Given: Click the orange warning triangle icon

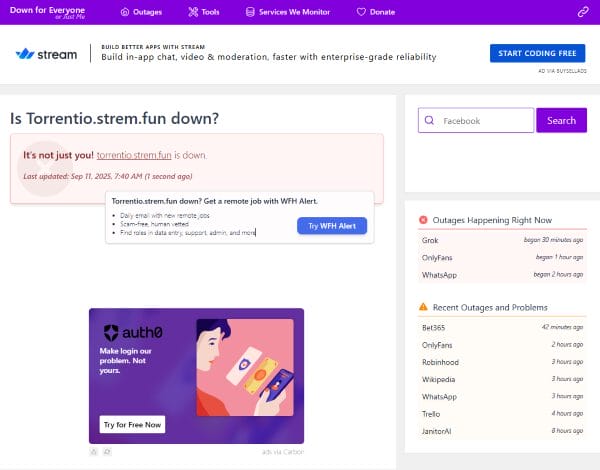Looking at the screenshot, I should click(x=423, y=306).
